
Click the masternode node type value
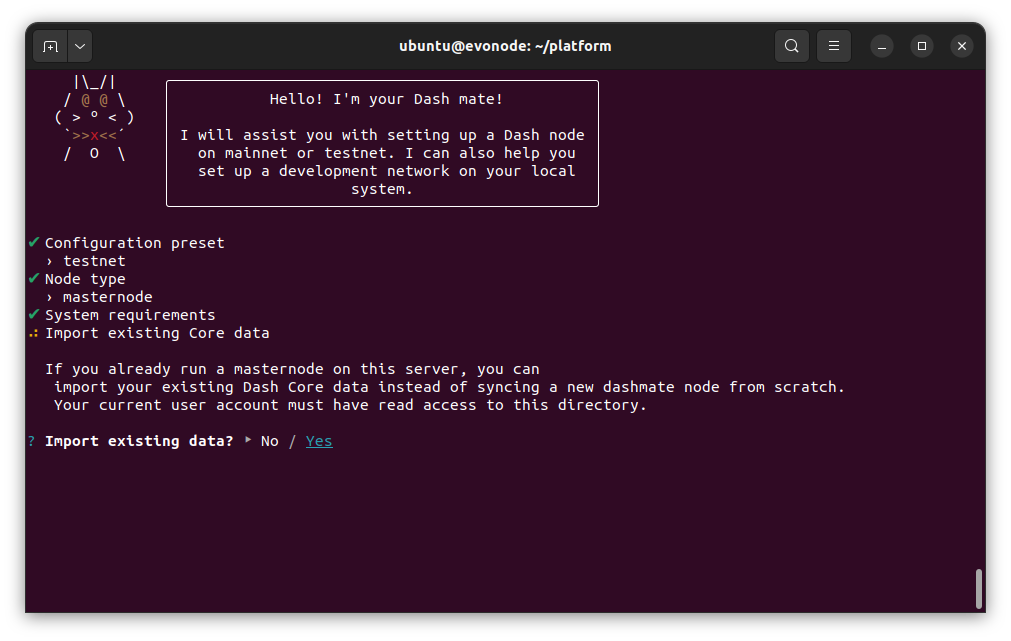(107, 297)
